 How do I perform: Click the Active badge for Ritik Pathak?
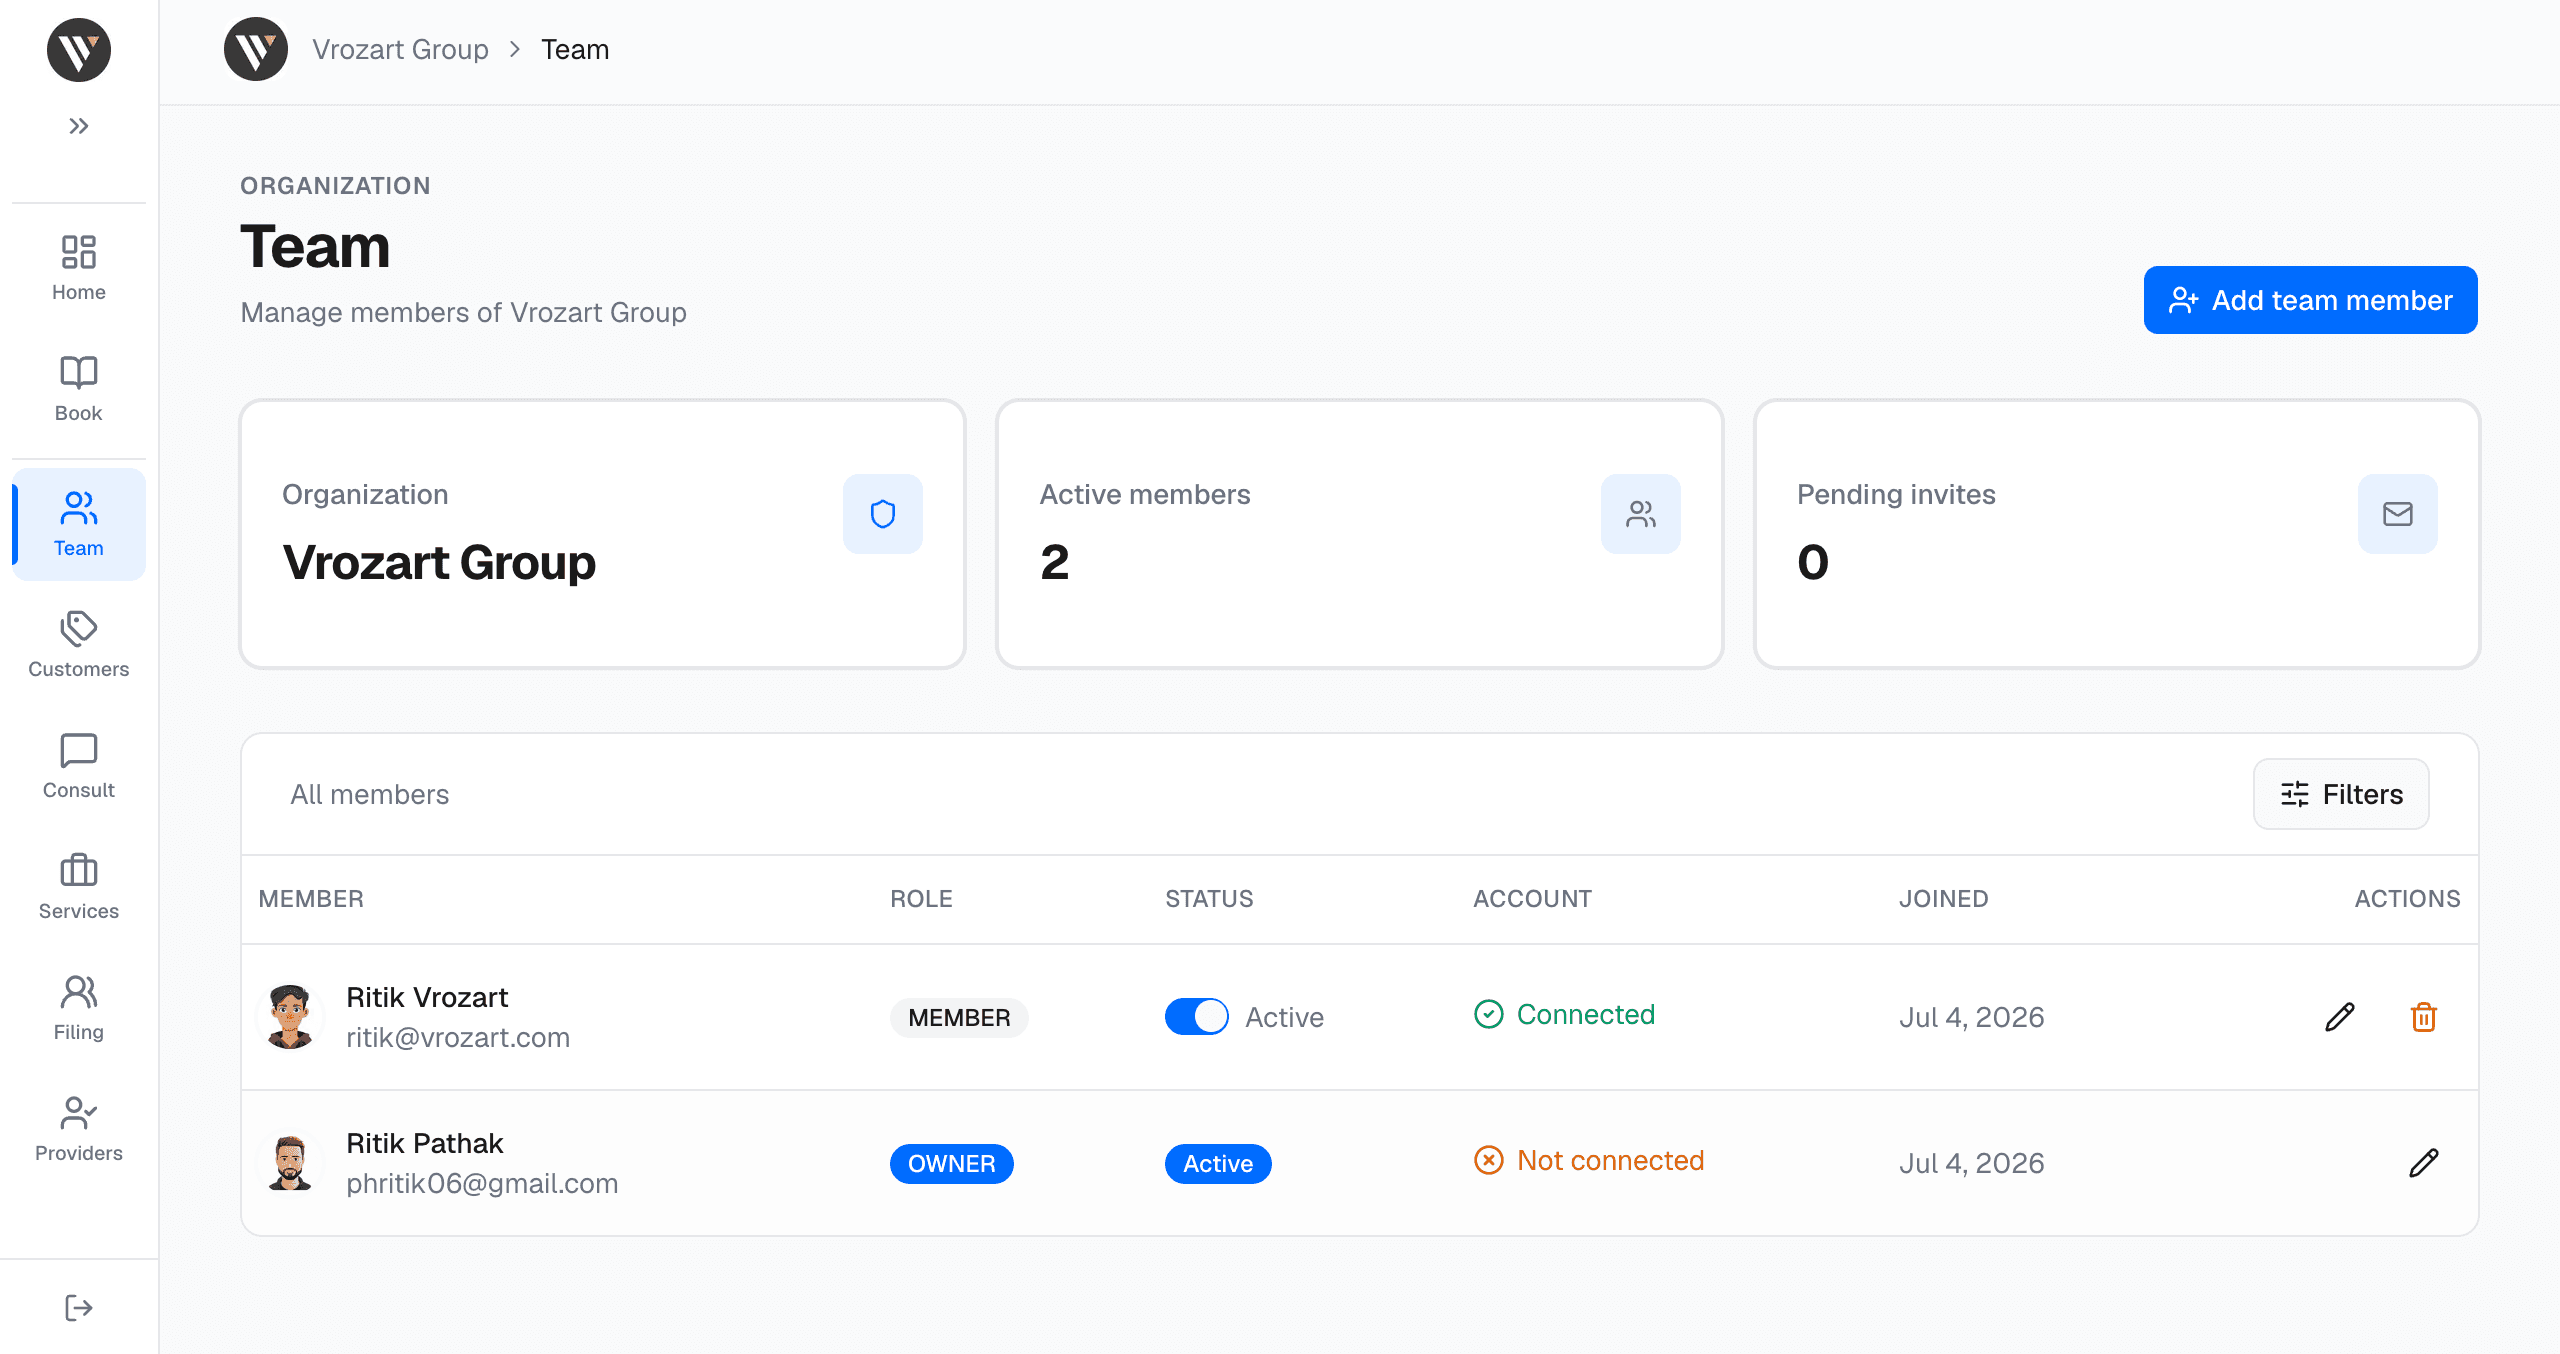(1218, 1164)
